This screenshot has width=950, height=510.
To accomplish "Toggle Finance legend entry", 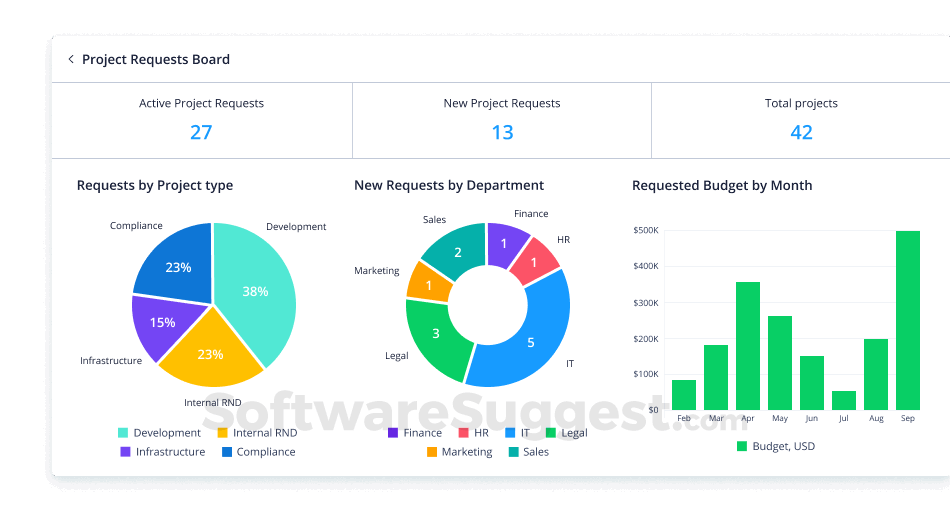I will (415, 432).
